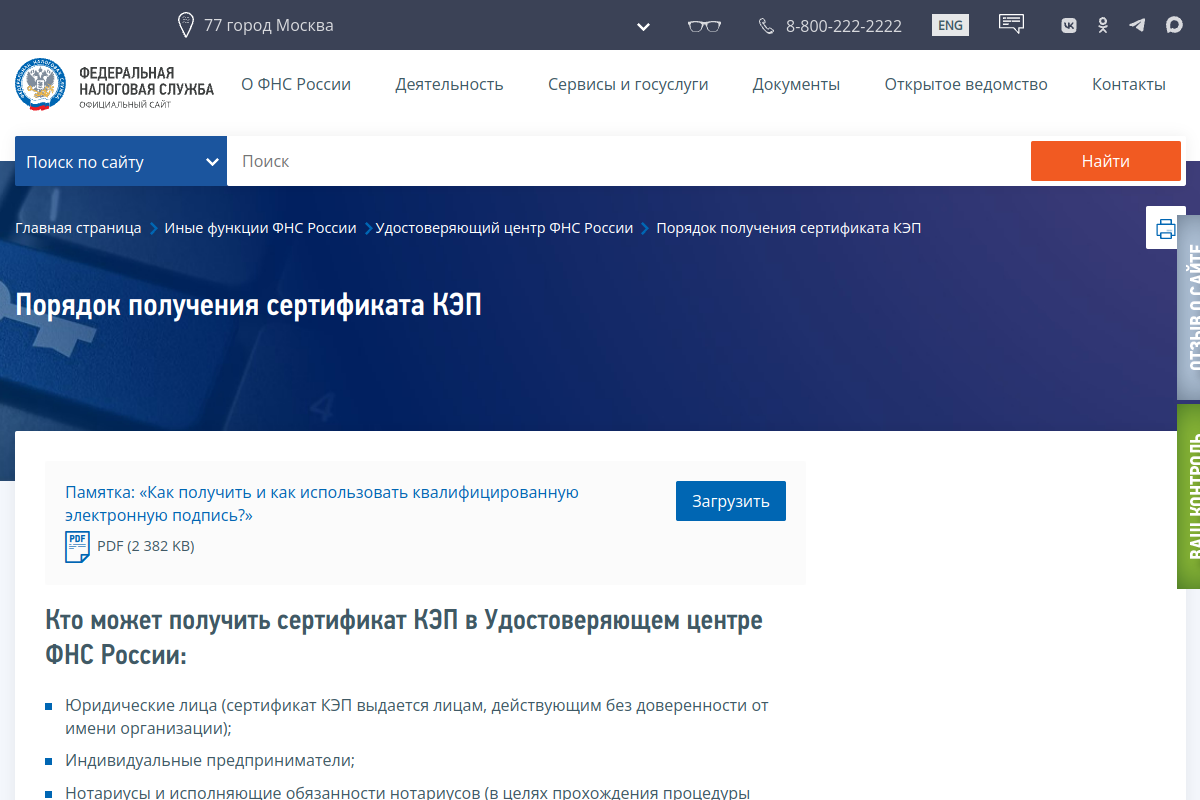Open the VK social network icon
The image size is (1200, 800).
click(1069, 26)
